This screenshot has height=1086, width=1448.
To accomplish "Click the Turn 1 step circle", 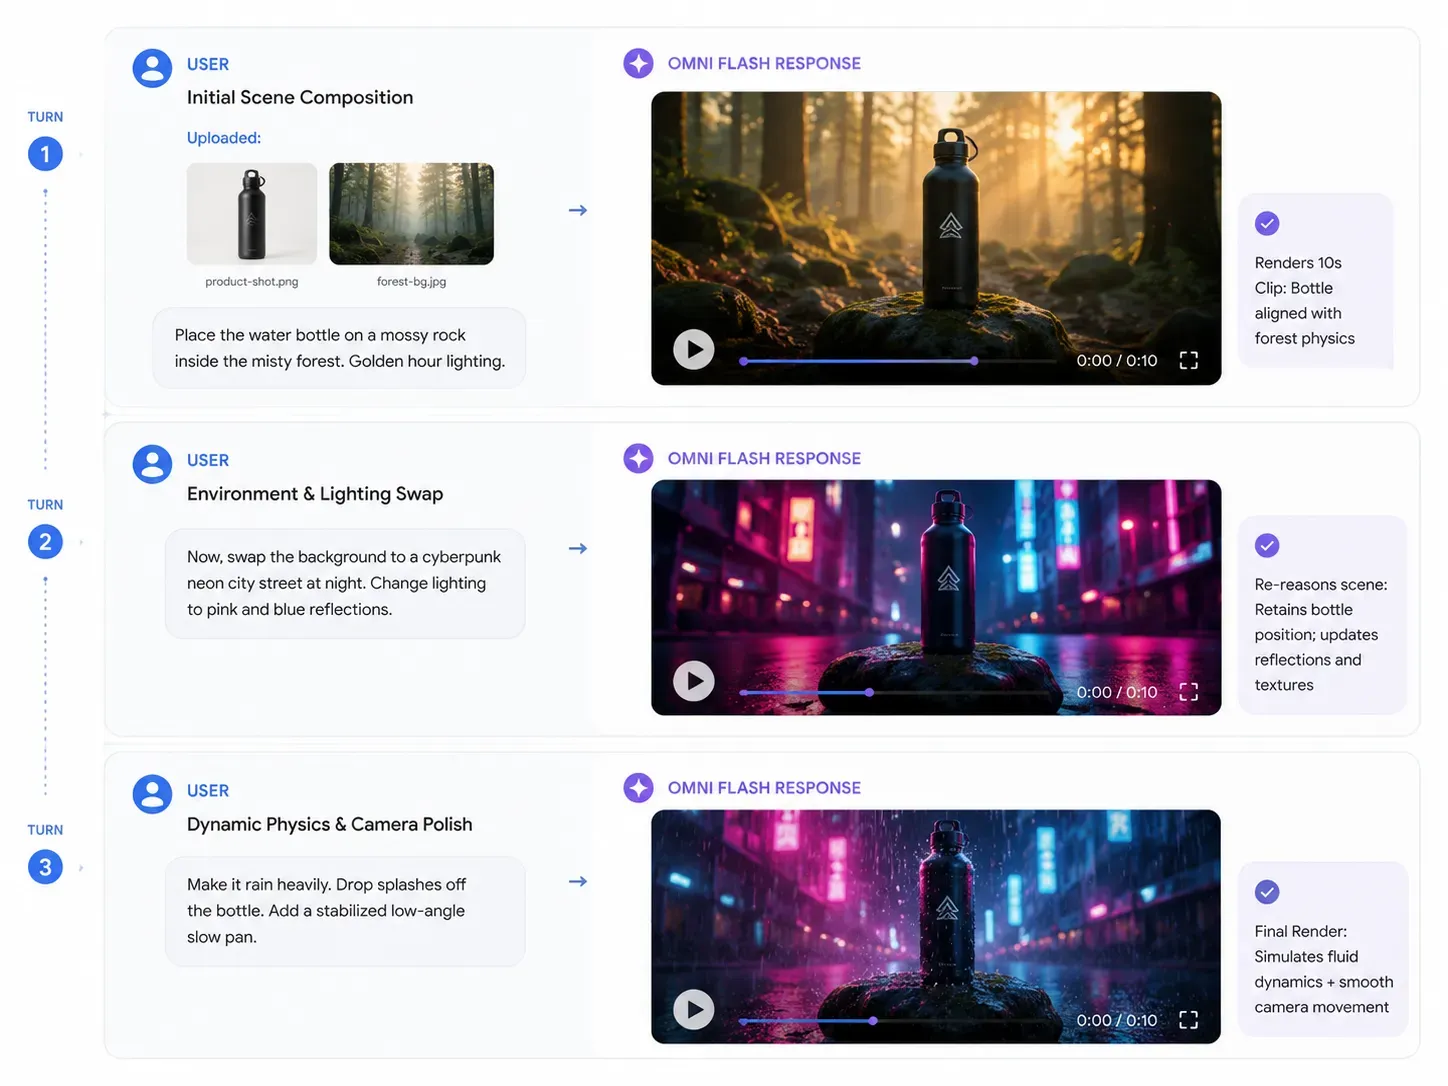I will point(45,154).
